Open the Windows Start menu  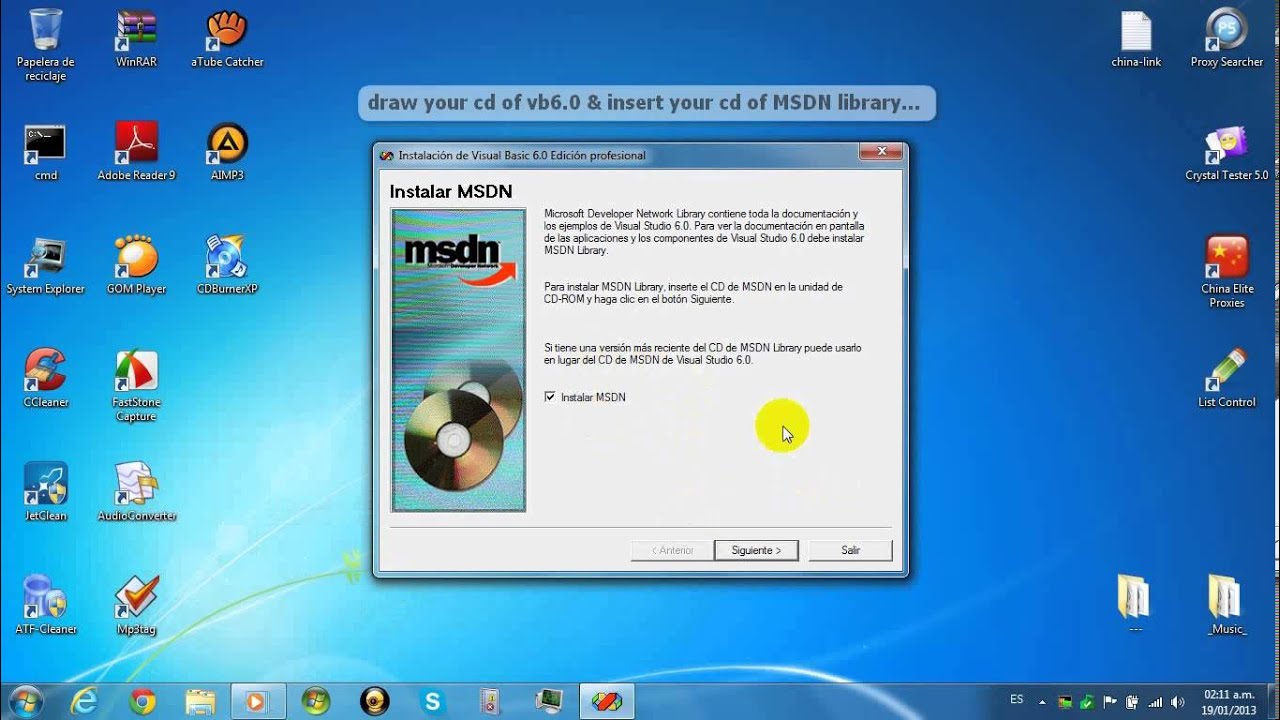coord(24,701)
